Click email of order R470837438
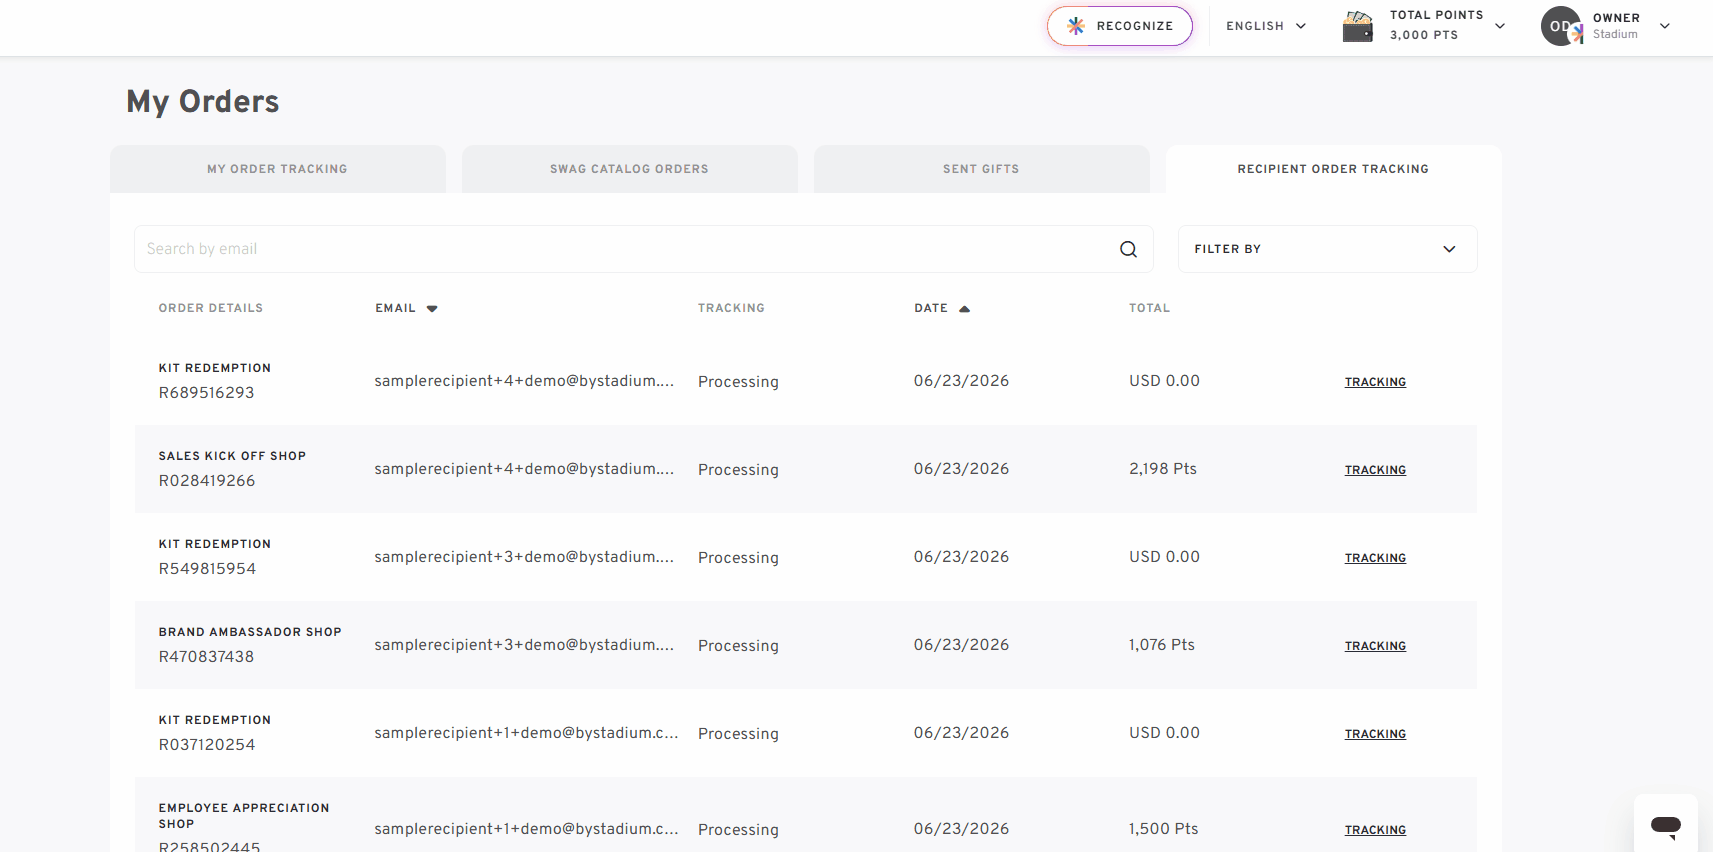1713x852 pixels. tap(524, 645)
